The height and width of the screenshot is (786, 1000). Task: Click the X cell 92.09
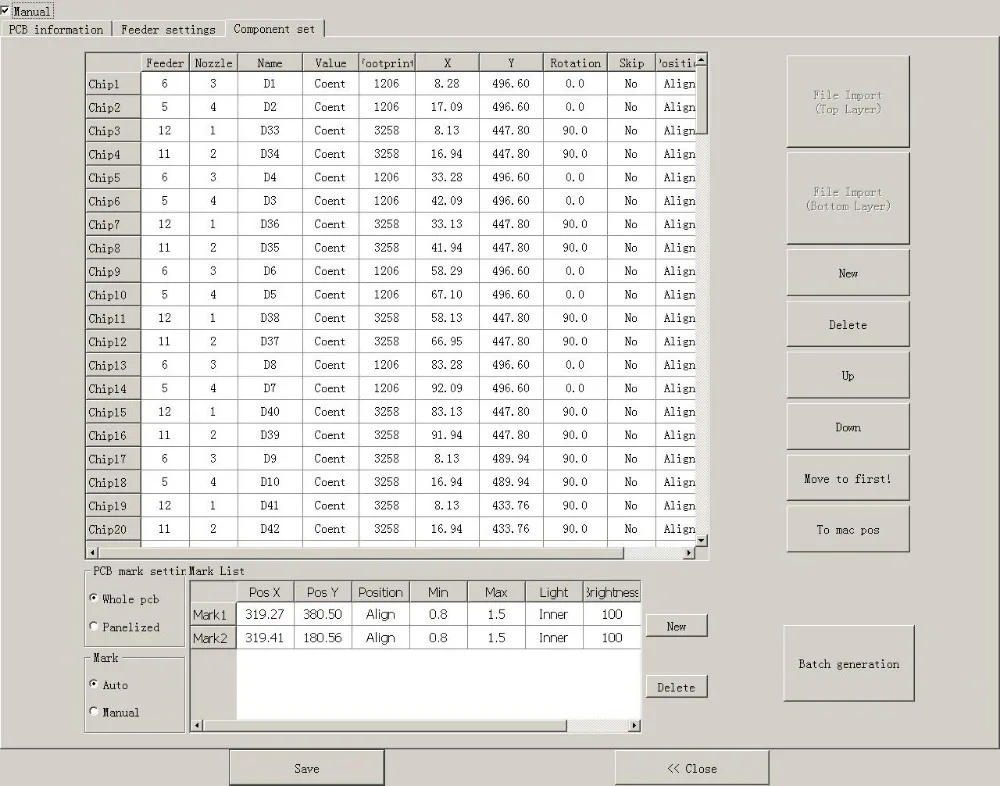[x=447, y=388]
